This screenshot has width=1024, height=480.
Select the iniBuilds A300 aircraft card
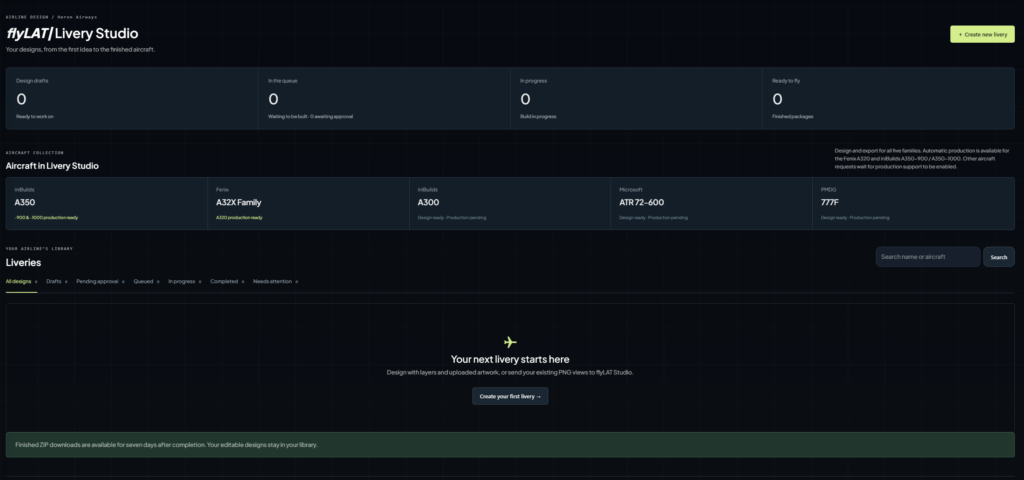pos(510,203)
